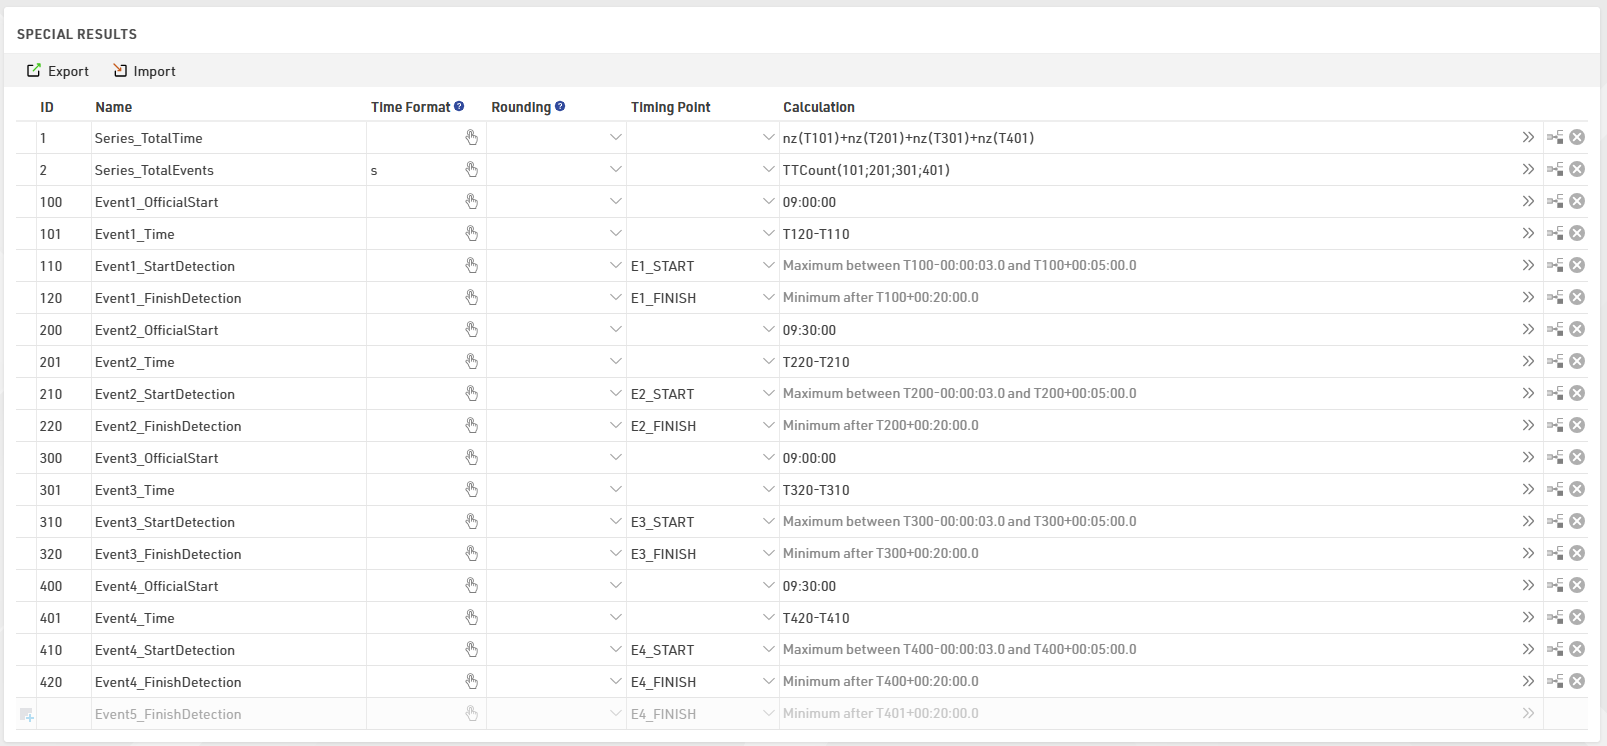Open the Rounding column help icon
This screenshot has width=1607, height=746.
560,106
